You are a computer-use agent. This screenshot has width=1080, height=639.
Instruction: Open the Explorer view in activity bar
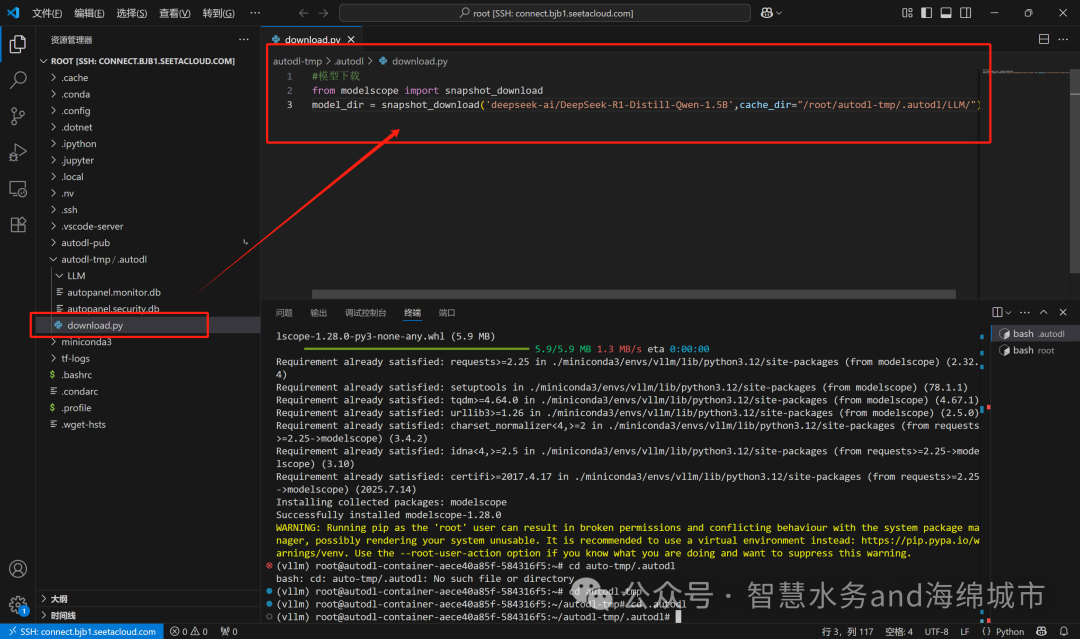click(x=18, y=44)
